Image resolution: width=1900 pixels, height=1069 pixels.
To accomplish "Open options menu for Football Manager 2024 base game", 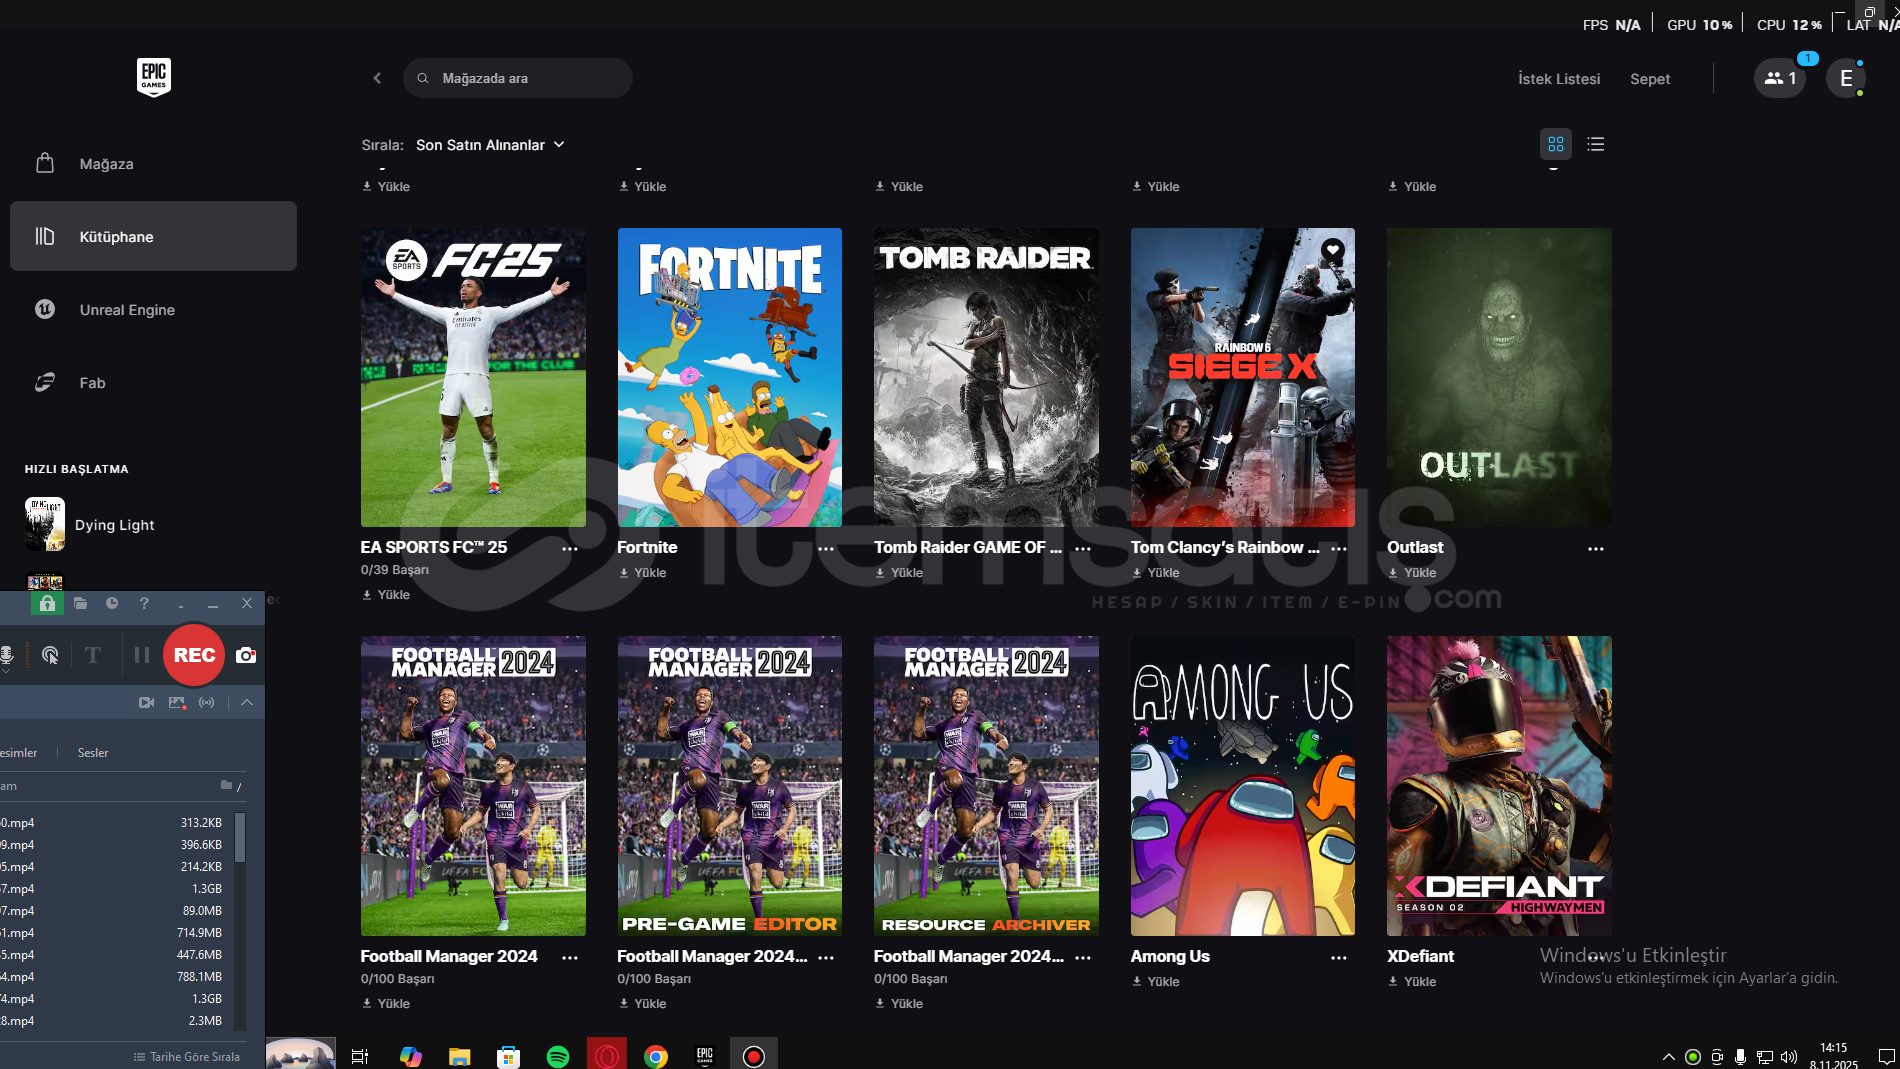I will 570,957.
